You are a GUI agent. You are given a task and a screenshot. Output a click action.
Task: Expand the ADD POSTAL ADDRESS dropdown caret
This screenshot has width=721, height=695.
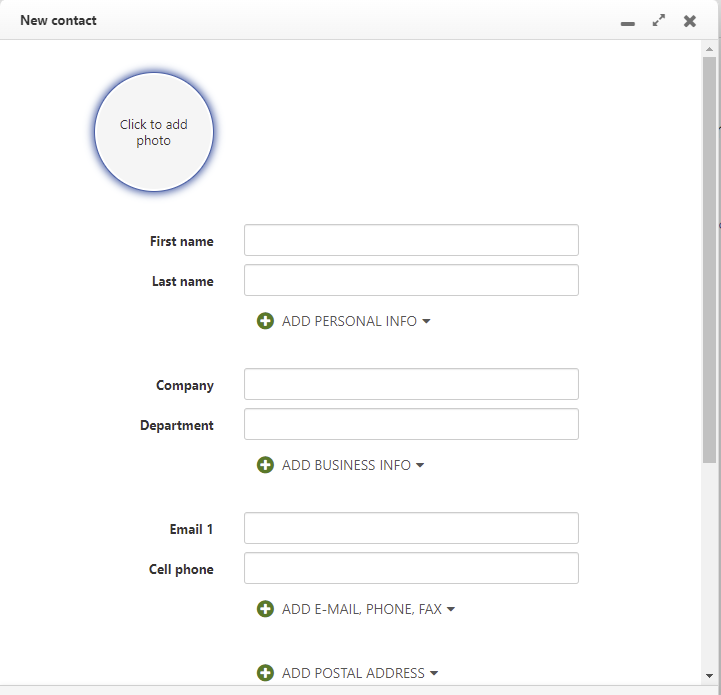point(434,674)
